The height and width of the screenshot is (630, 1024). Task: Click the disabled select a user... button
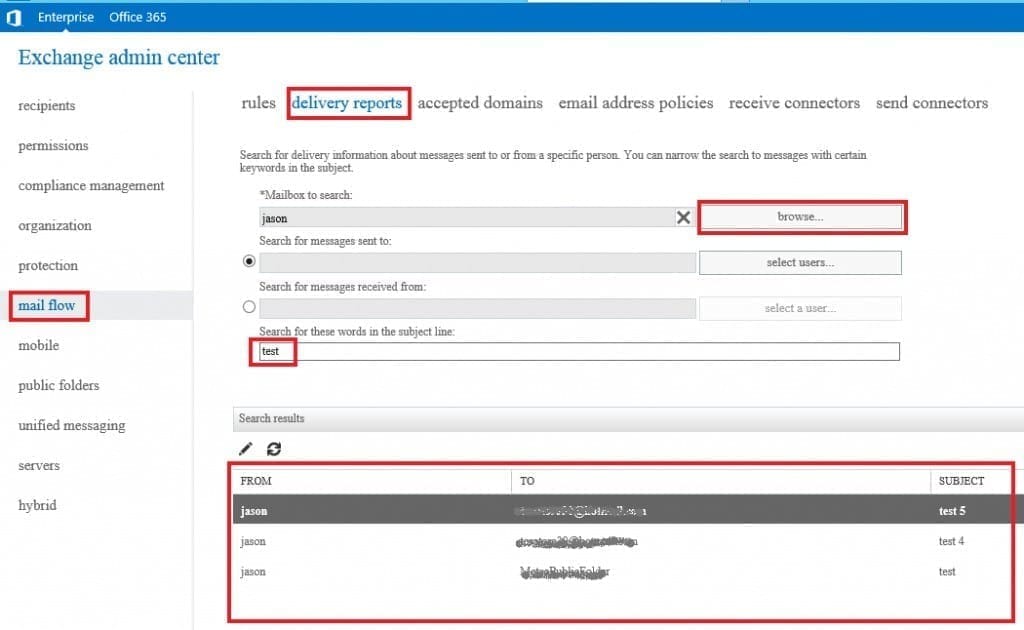[x=801, y=308]
